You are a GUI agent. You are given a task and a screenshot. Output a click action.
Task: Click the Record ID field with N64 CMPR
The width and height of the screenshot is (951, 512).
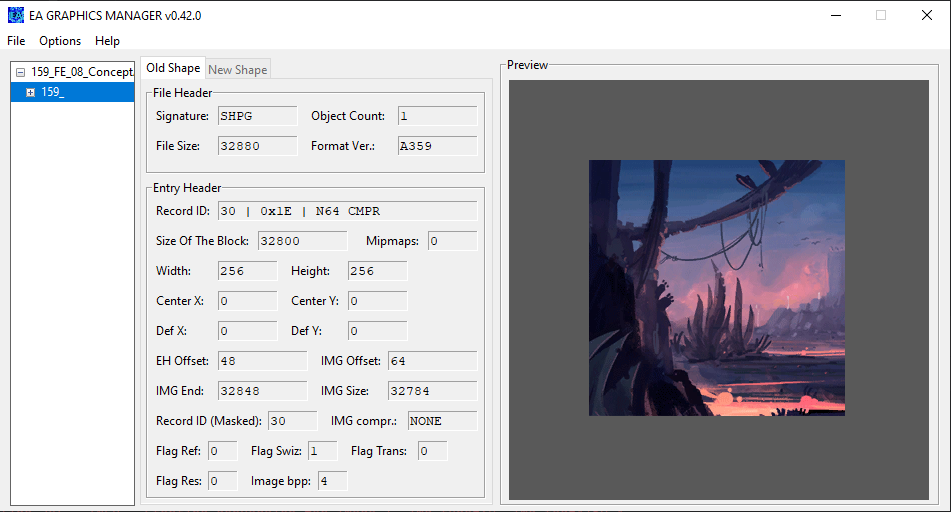click(348, 211)
